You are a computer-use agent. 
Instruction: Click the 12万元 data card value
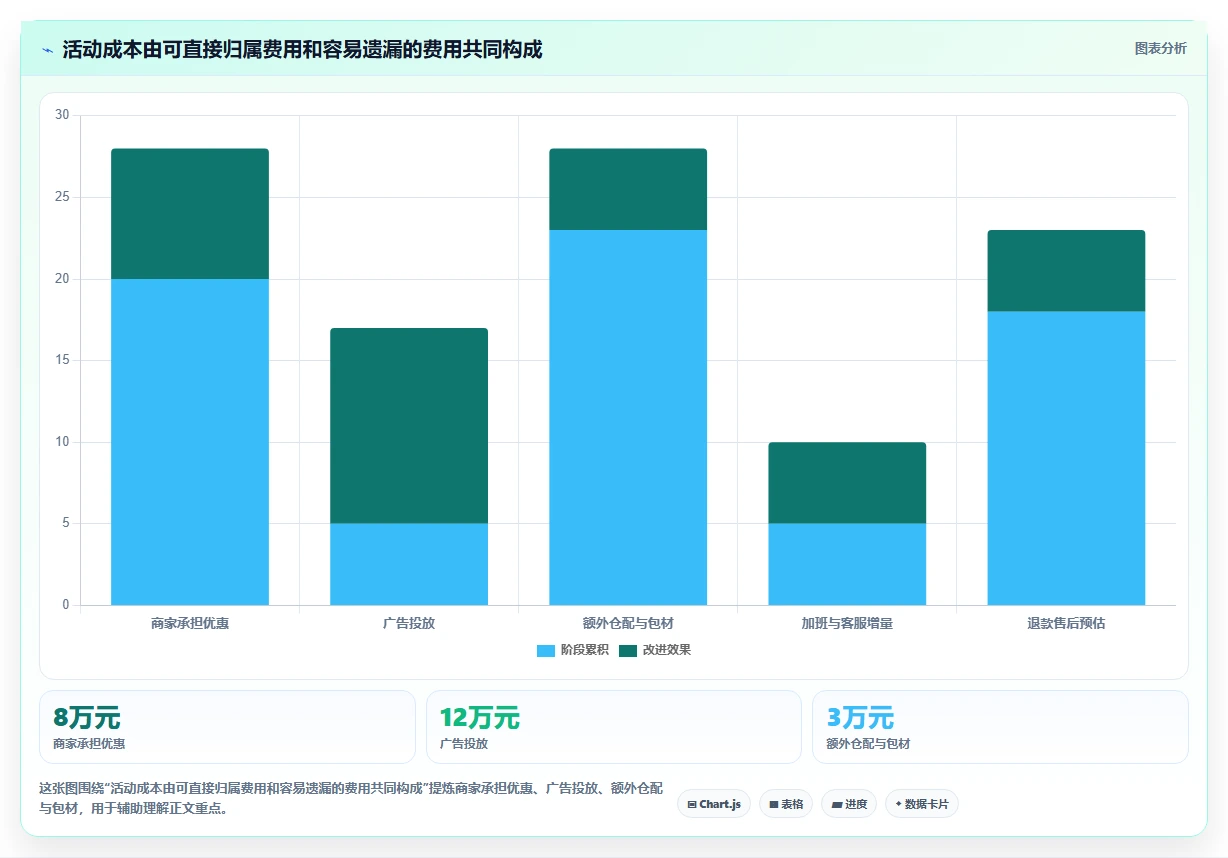tap(480, 718)
